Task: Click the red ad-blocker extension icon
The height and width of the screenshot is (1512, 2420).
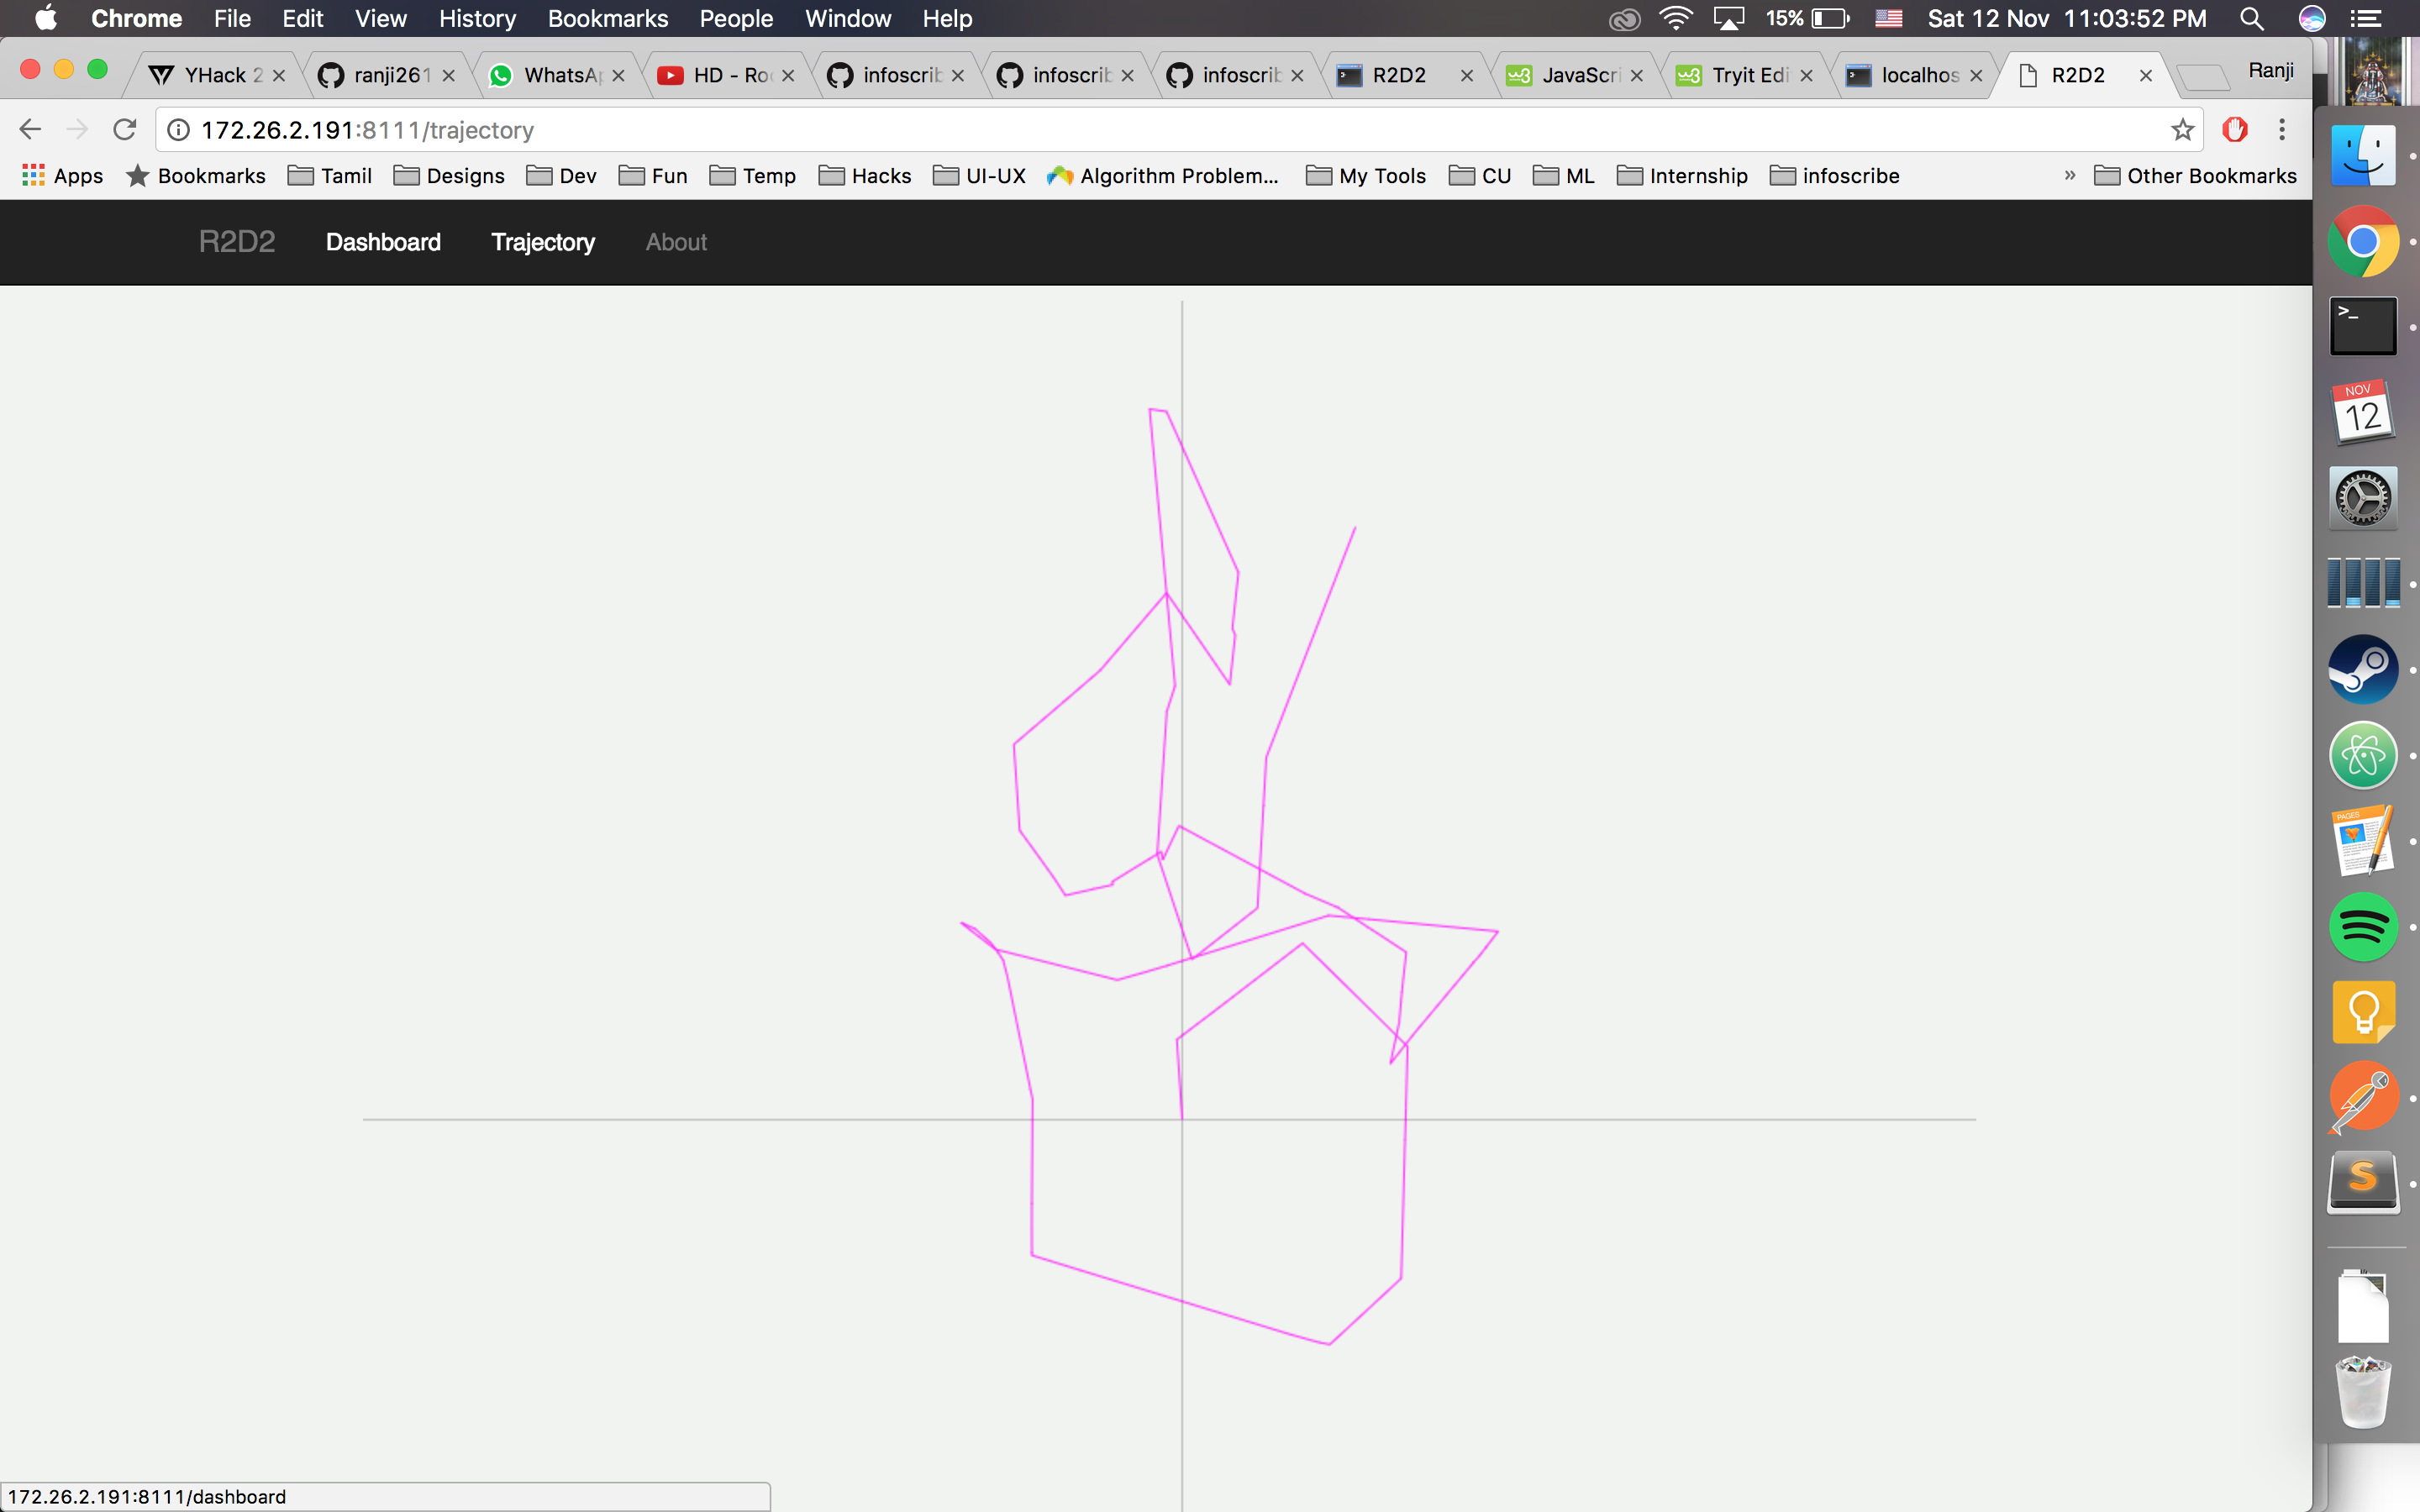Action: [x=2235, y=130]
